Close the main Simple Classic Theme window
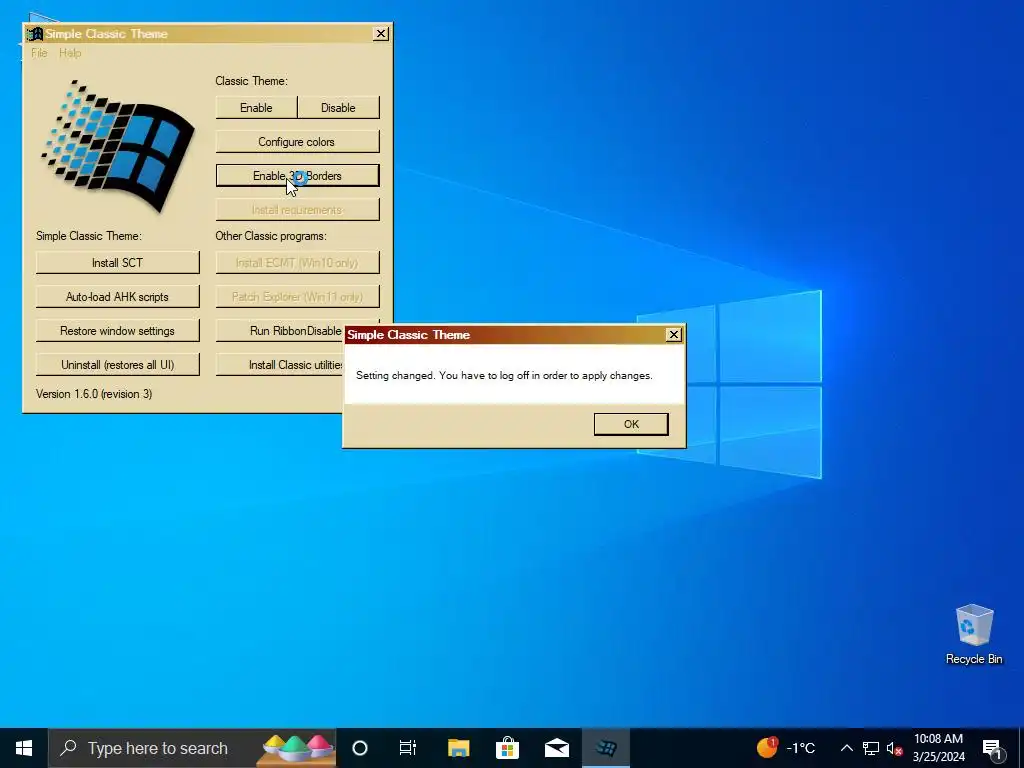This screenshot has width=1024, height=768. click(381, 34)
